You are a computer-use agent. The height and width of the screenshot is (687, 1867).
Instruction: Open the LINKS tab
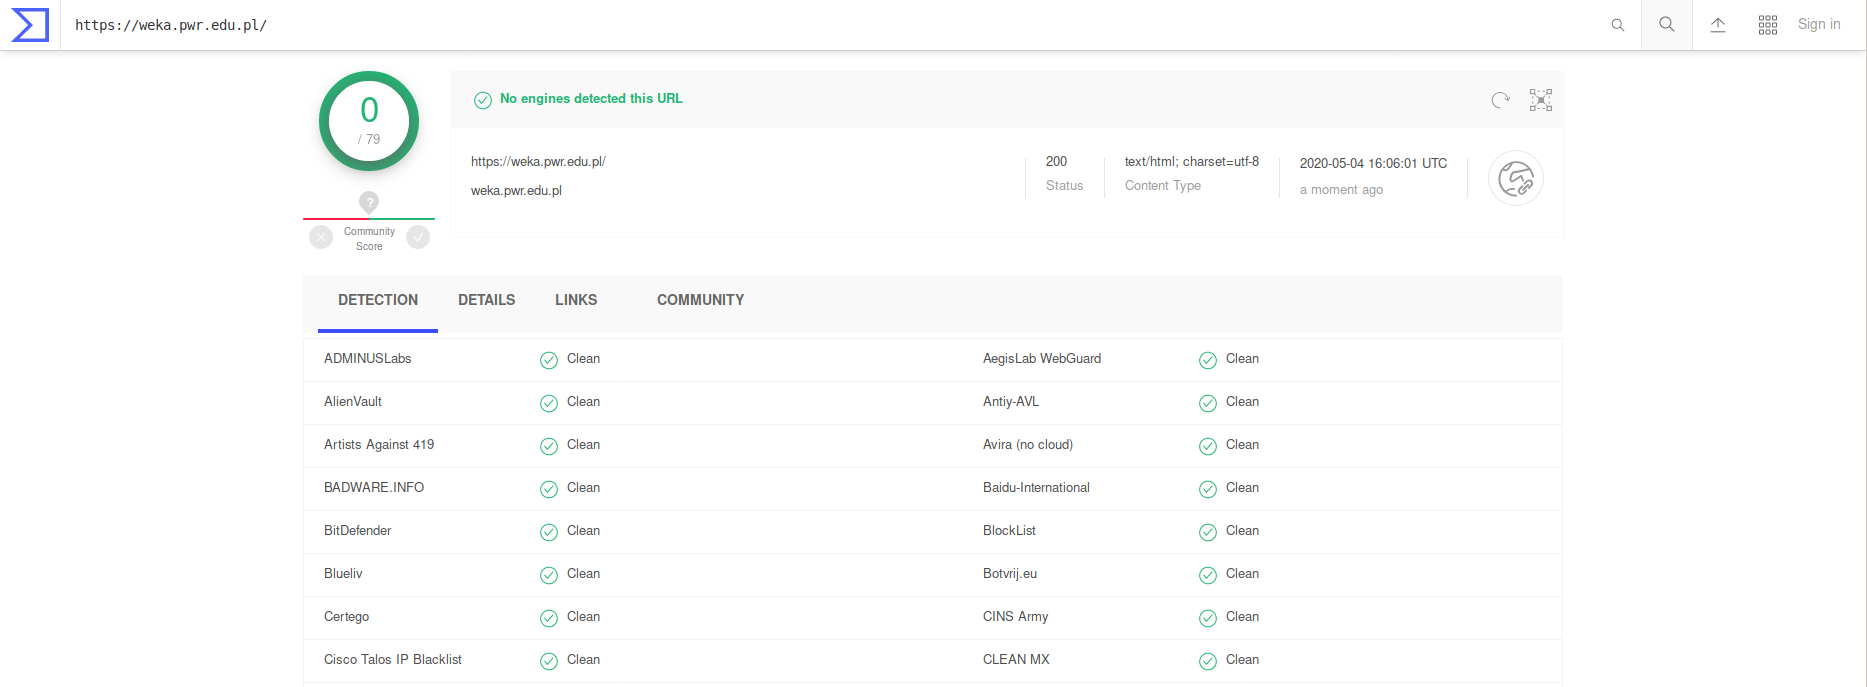[576, 300]
